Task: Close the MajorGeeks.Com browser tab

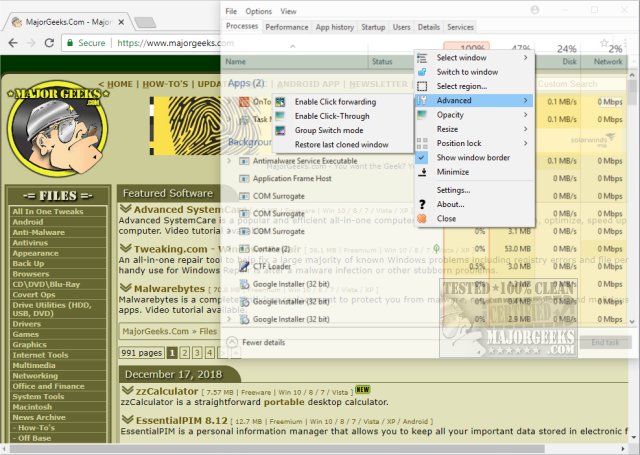Action: click(121, 22)
